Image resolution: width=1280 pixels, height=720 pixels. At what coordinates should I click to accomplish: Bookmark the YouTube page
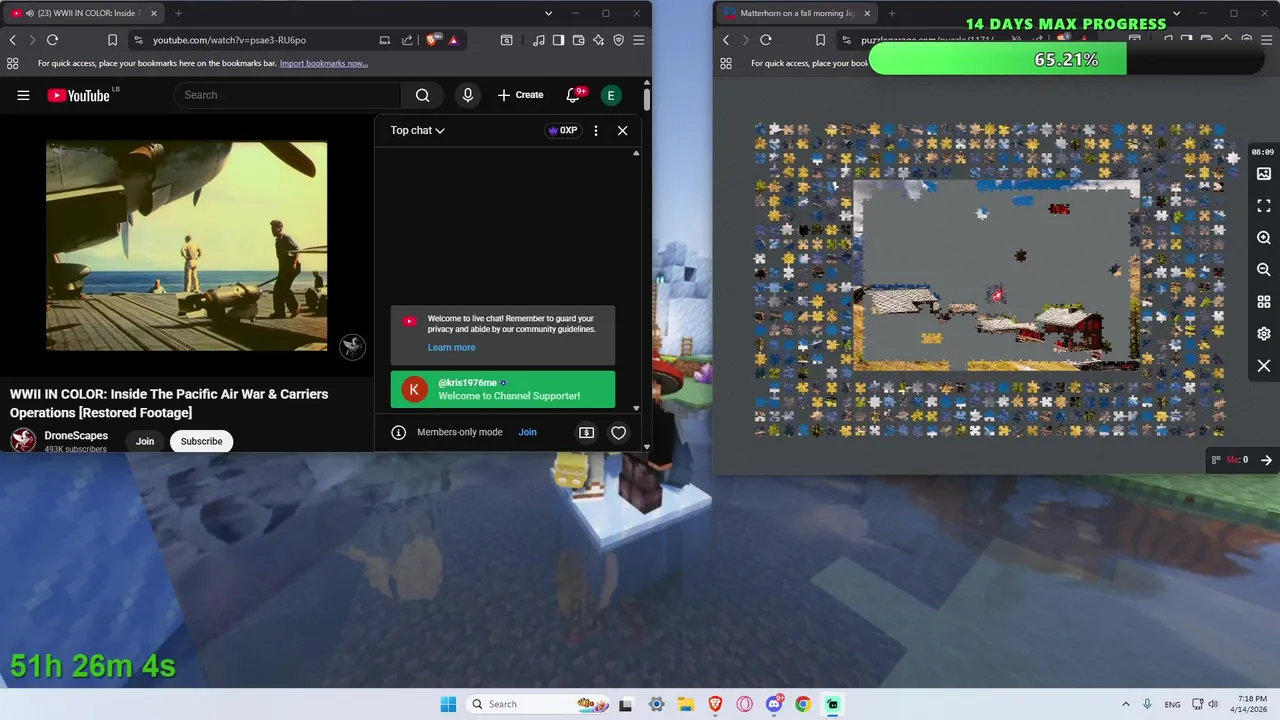(112, 40)
